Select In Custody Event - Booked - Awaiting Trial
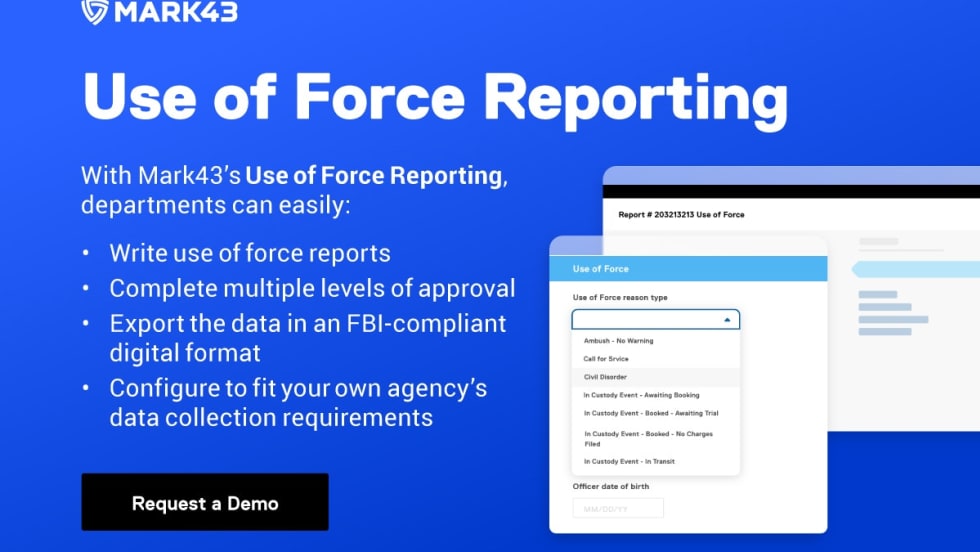 tap(650, 413)
